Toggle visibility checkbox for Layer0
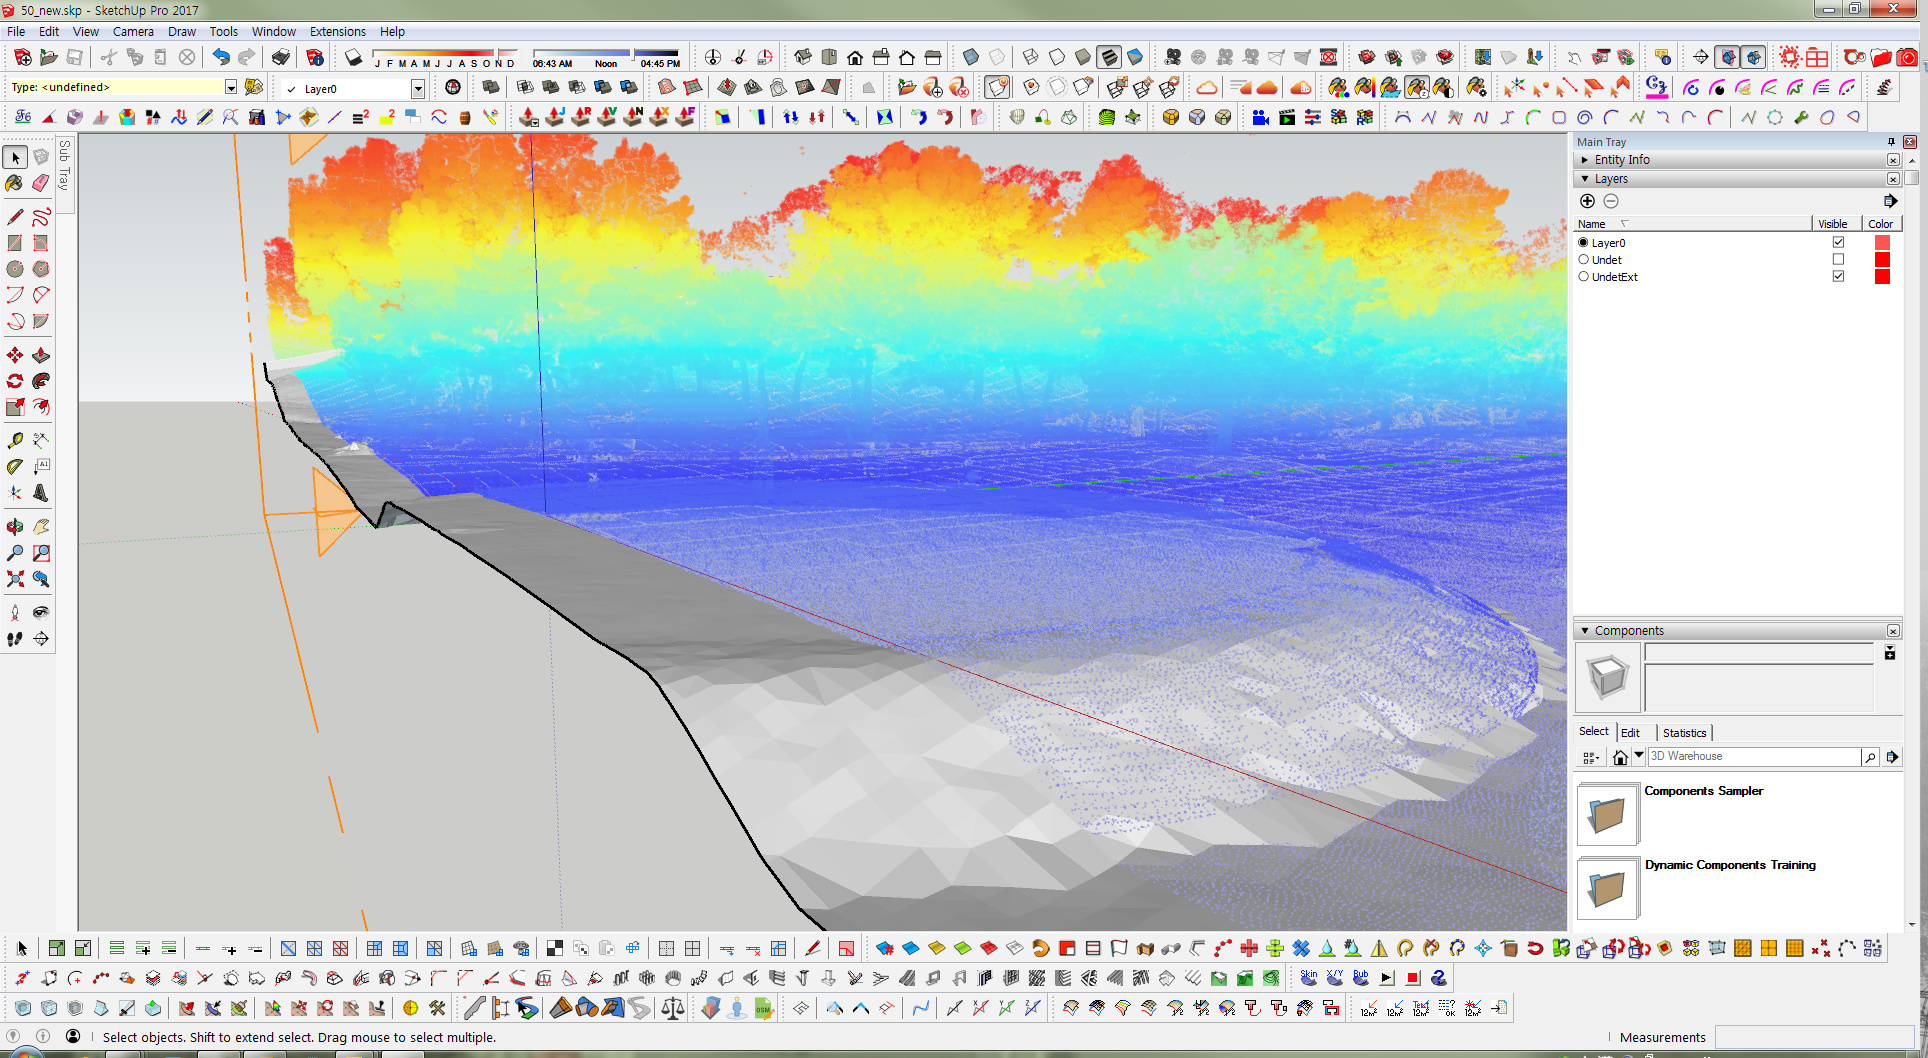 pos(1838,243)
